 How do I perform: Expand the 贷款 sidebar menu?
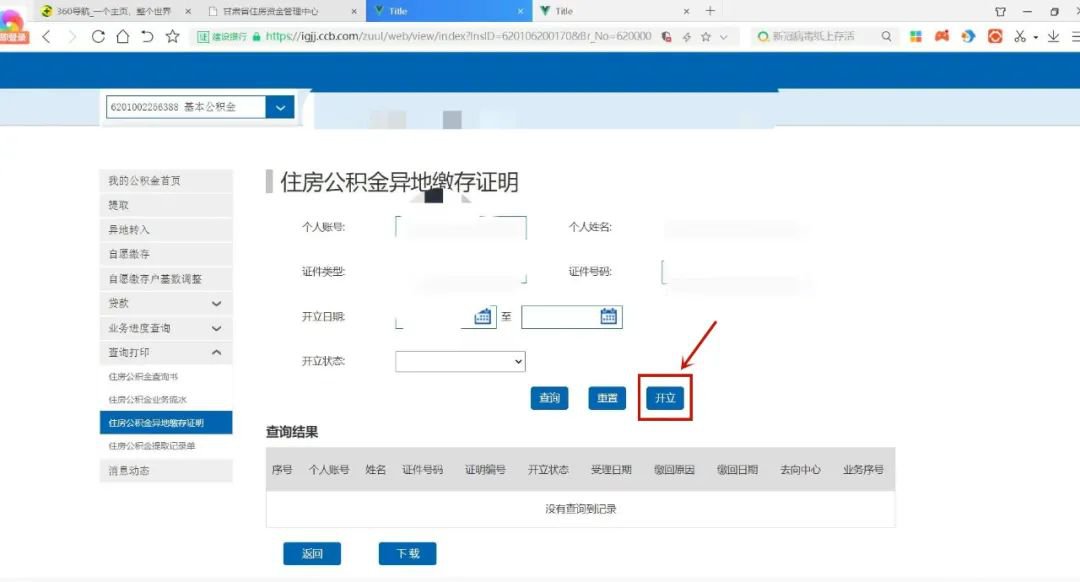pyautogui.click(x=166, y=303)
